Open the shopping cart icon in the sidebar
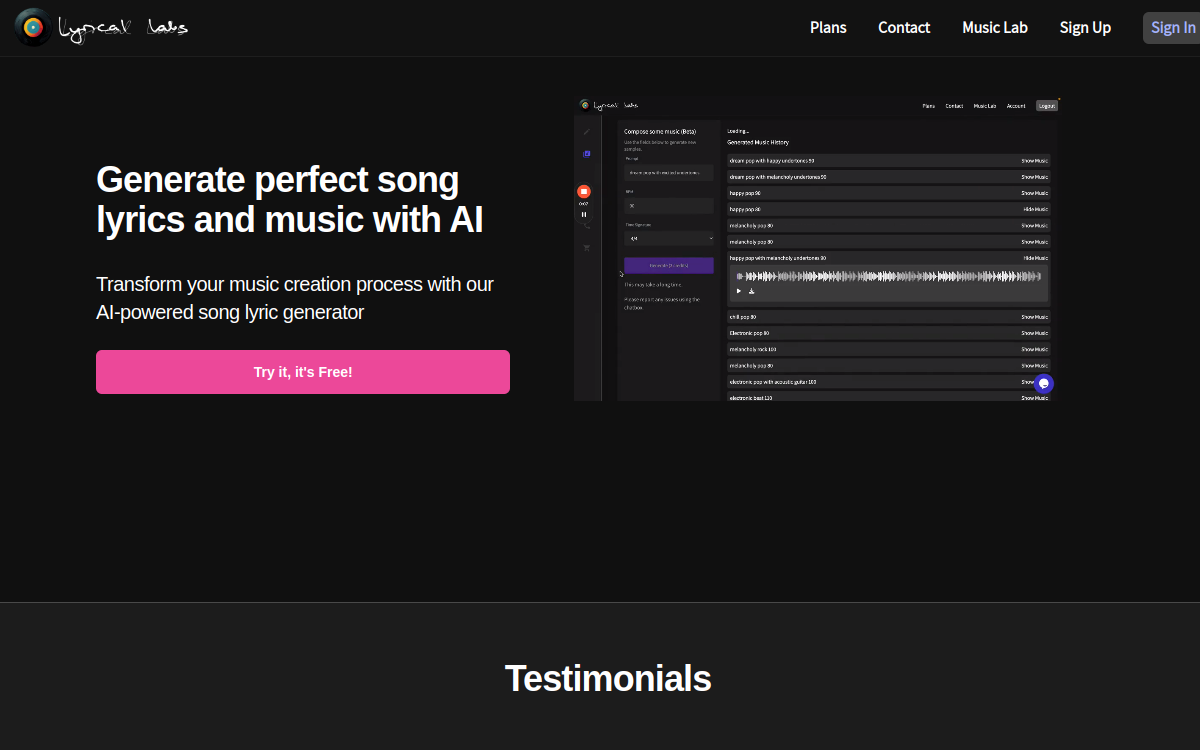The height and width of the screenshot is (750, 1200). pos(586,247)
